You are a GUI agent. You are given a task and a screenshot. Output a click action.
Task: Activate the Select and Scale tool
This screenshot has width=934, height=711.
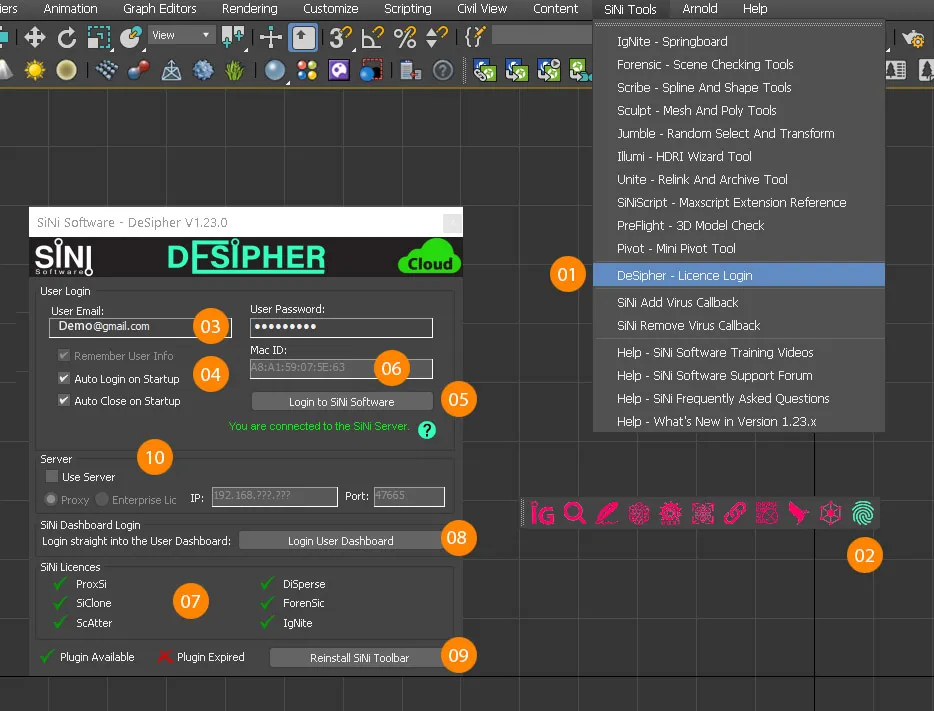(x=99, y=38)
